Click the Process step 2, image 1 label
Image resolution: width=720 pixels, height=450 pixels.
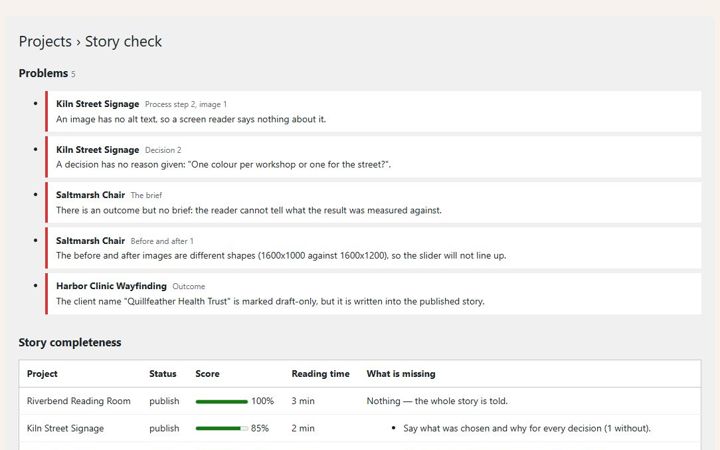(186, 105)
